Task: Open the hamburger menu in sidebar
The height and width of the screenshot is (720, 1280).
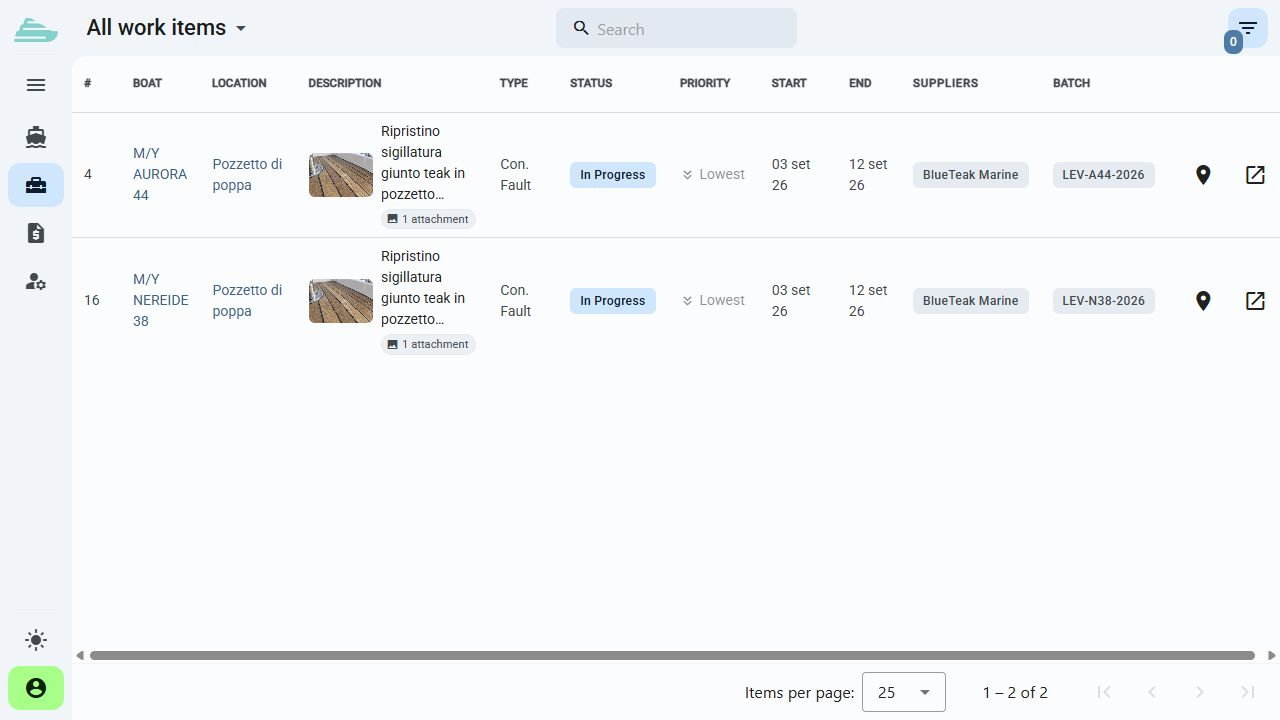Action: click(36, 85)
